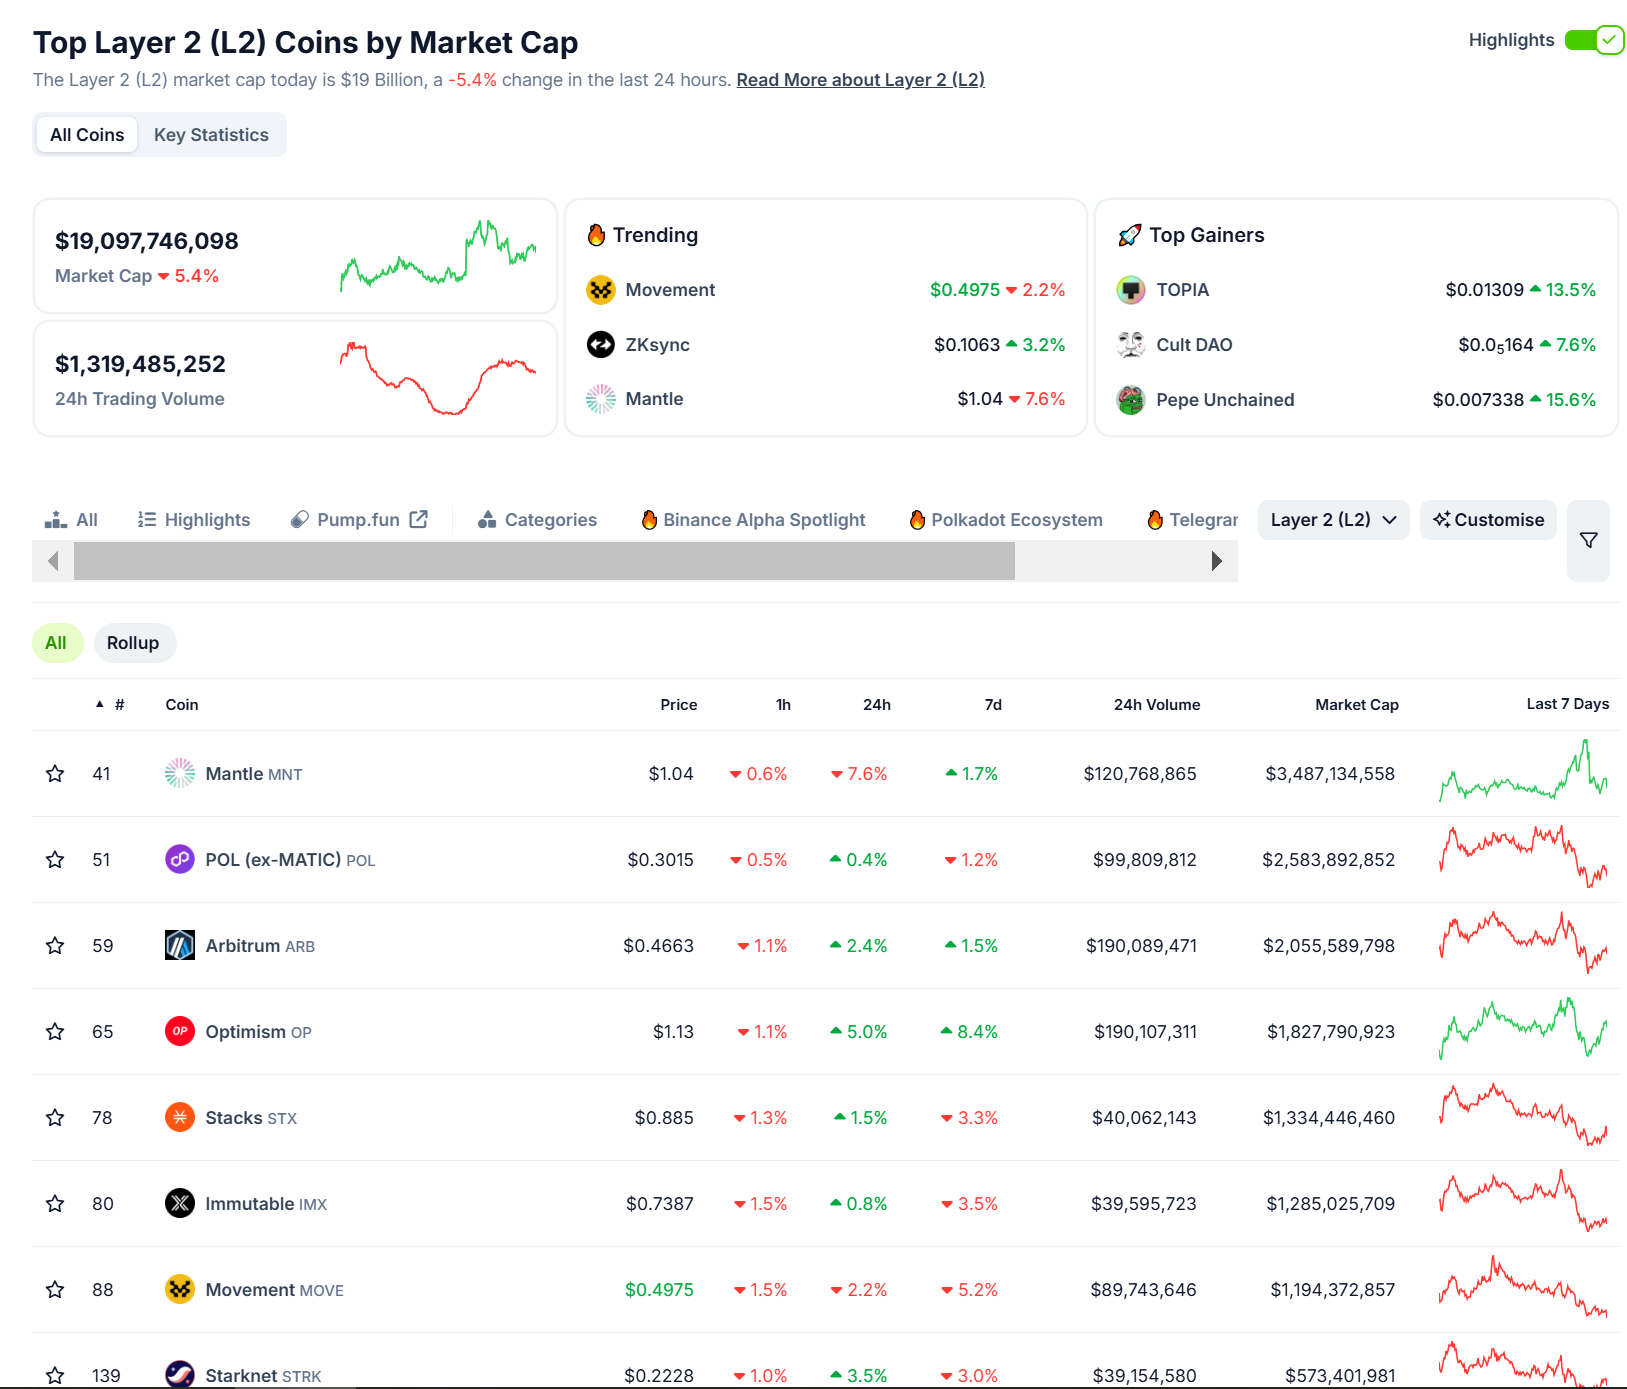Click the external-link icon beside Pump.fun
The width and height of the screenshot is (1627, 1389).
419,519
